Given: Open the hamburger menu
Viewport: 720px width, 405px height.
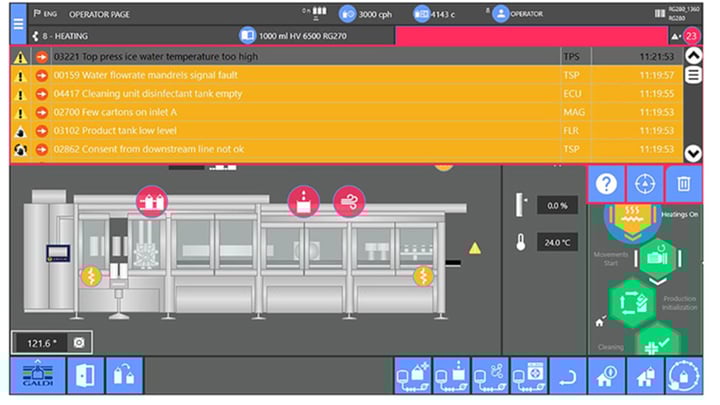Looking at the screenshot, I should point(18,24).
